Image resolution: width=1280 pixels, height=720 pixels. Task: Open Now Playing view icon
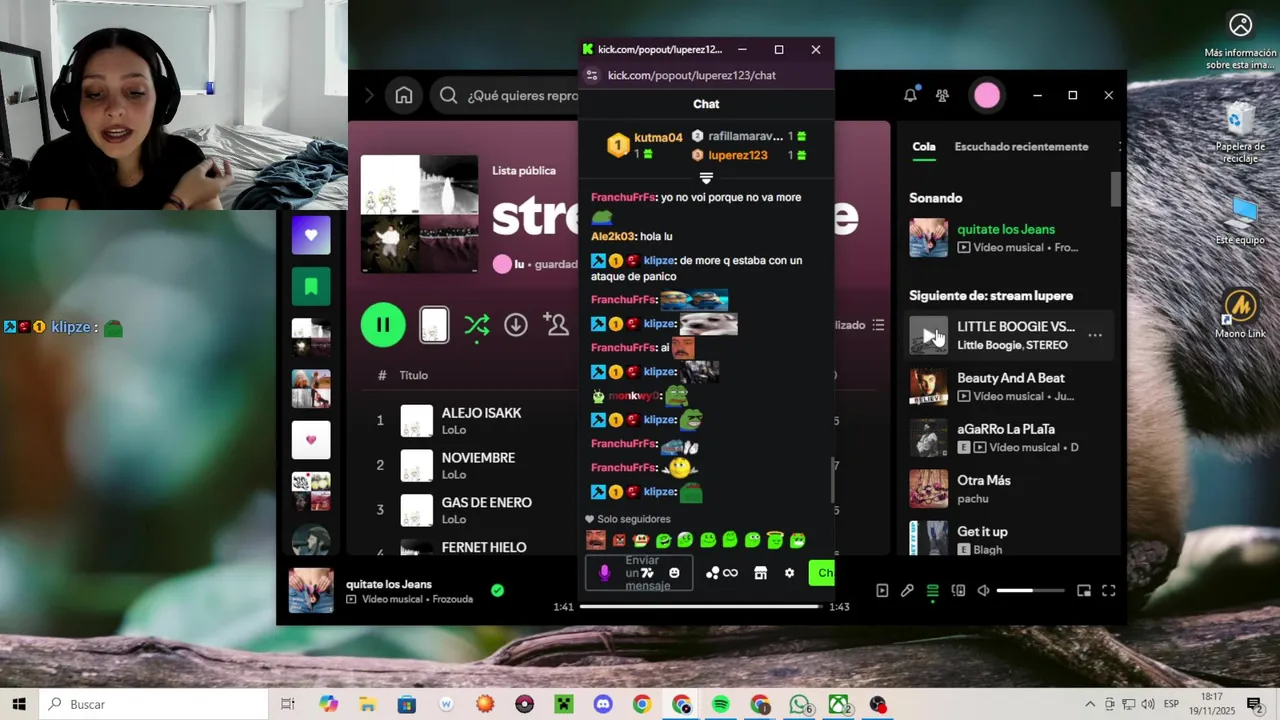[x=882, y=591]
